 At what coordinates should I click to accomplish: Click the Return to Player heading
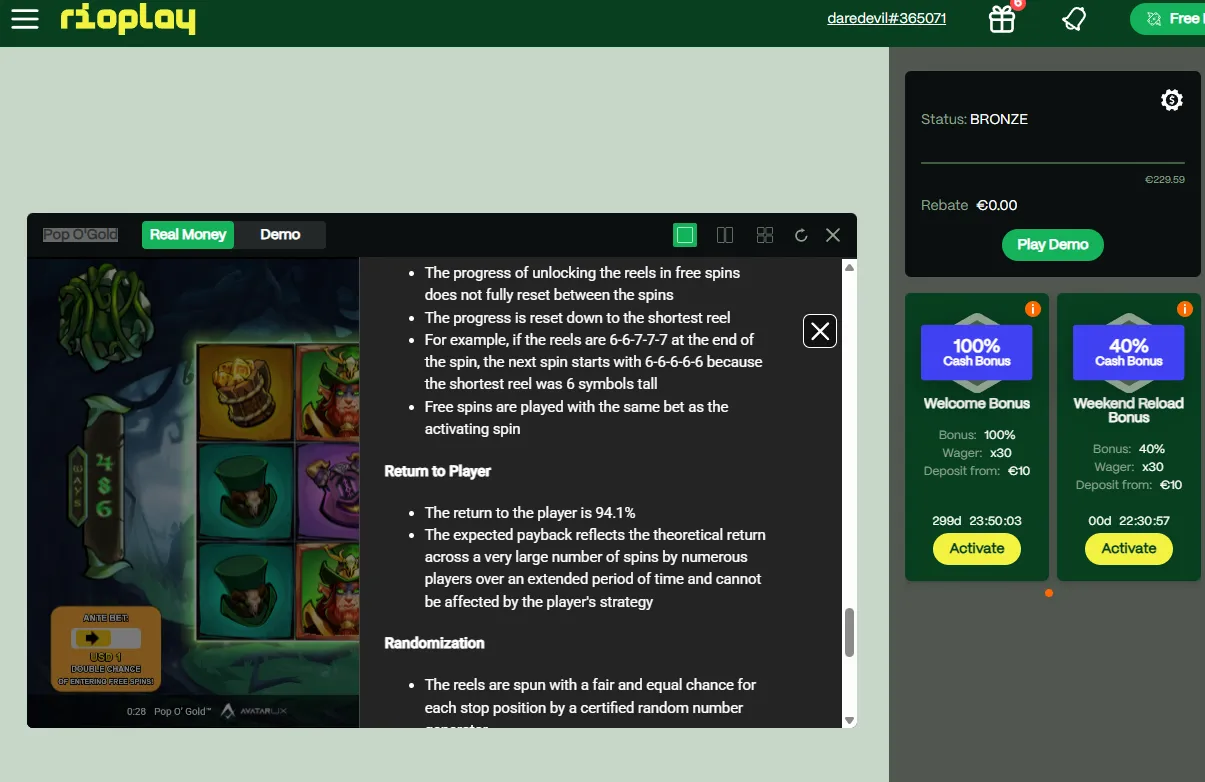(x=438, y=471)
